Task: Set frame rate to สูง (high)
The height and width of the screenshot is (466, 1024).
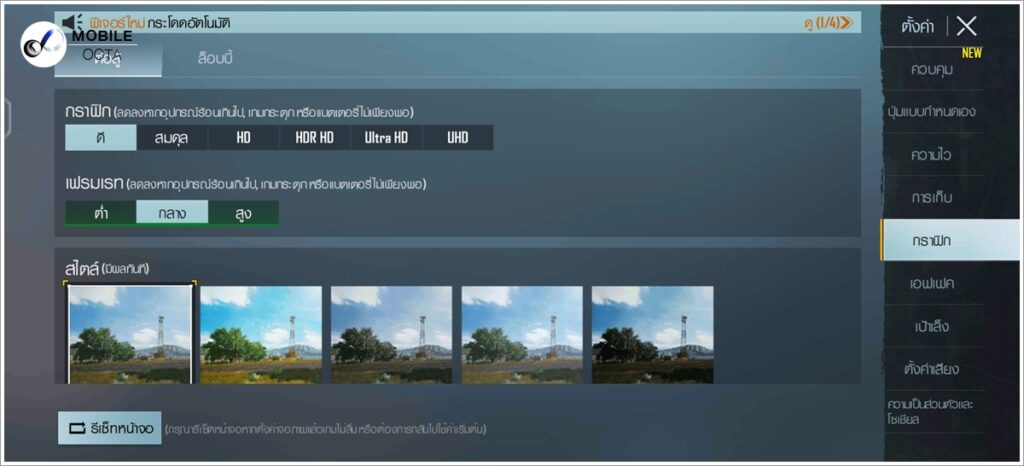Action: tap(243, 213)
